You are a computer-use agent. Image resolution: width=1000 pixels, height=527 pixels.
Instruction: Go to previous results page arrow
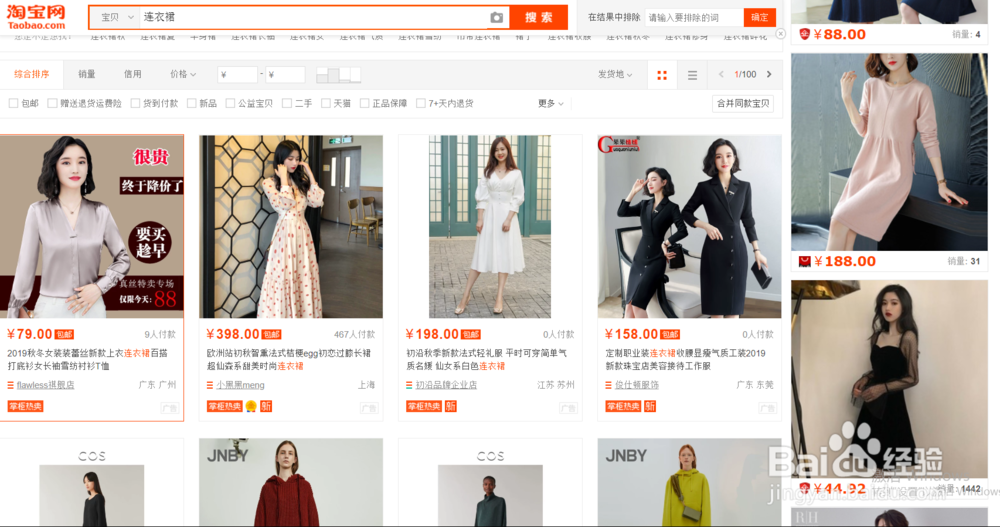point(721,75)
